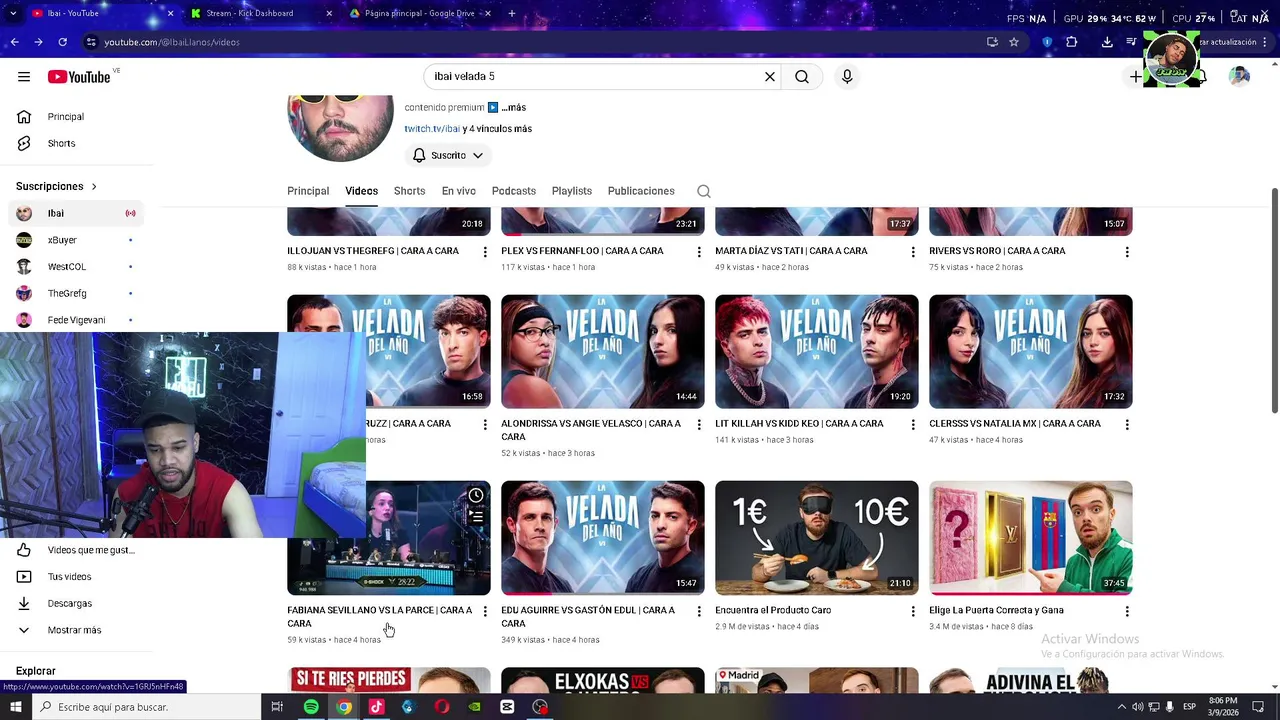Open options for Encuentra el Producto Caro

913,611
